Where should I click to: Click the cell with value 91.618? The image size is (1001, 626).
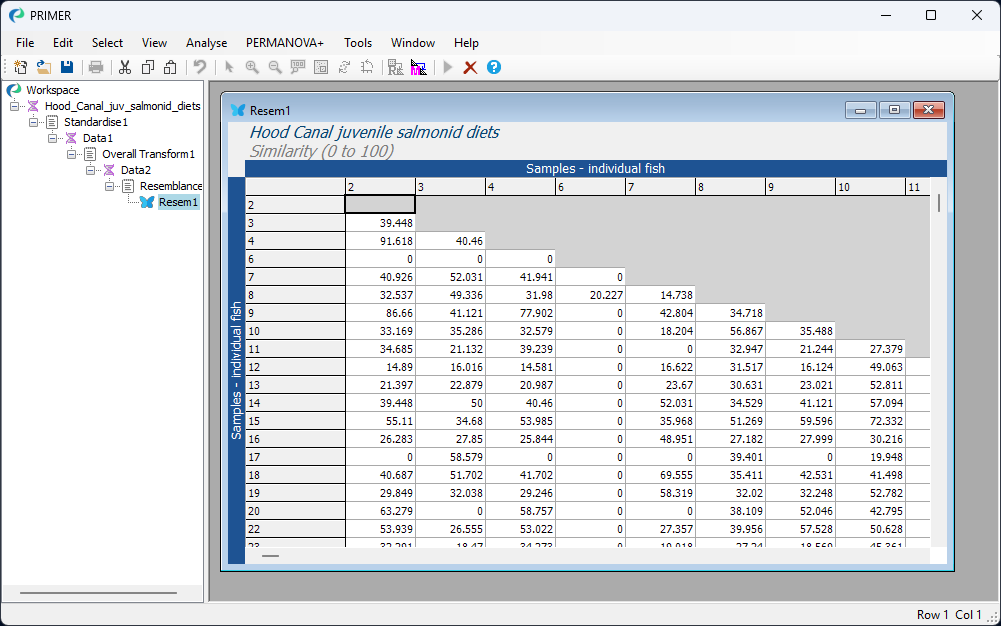(380, 241)
